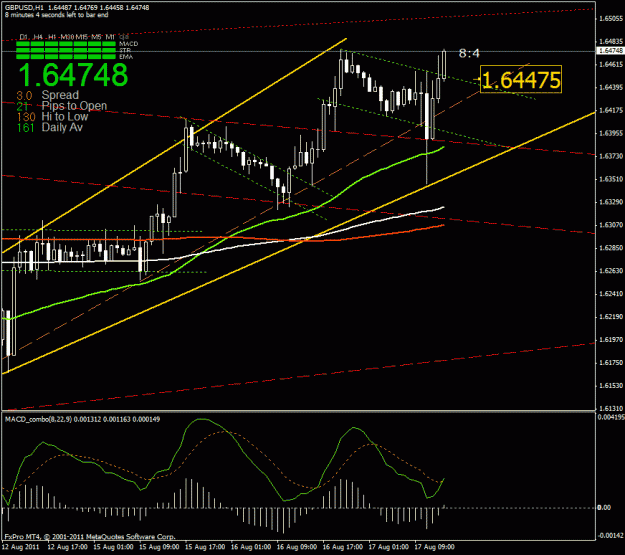The height and width of the screenshot is (555, 625).
Task: Click the '15 Aug 17:00' label on time axis
Action: pyautogui.click(x=205, y=547)
